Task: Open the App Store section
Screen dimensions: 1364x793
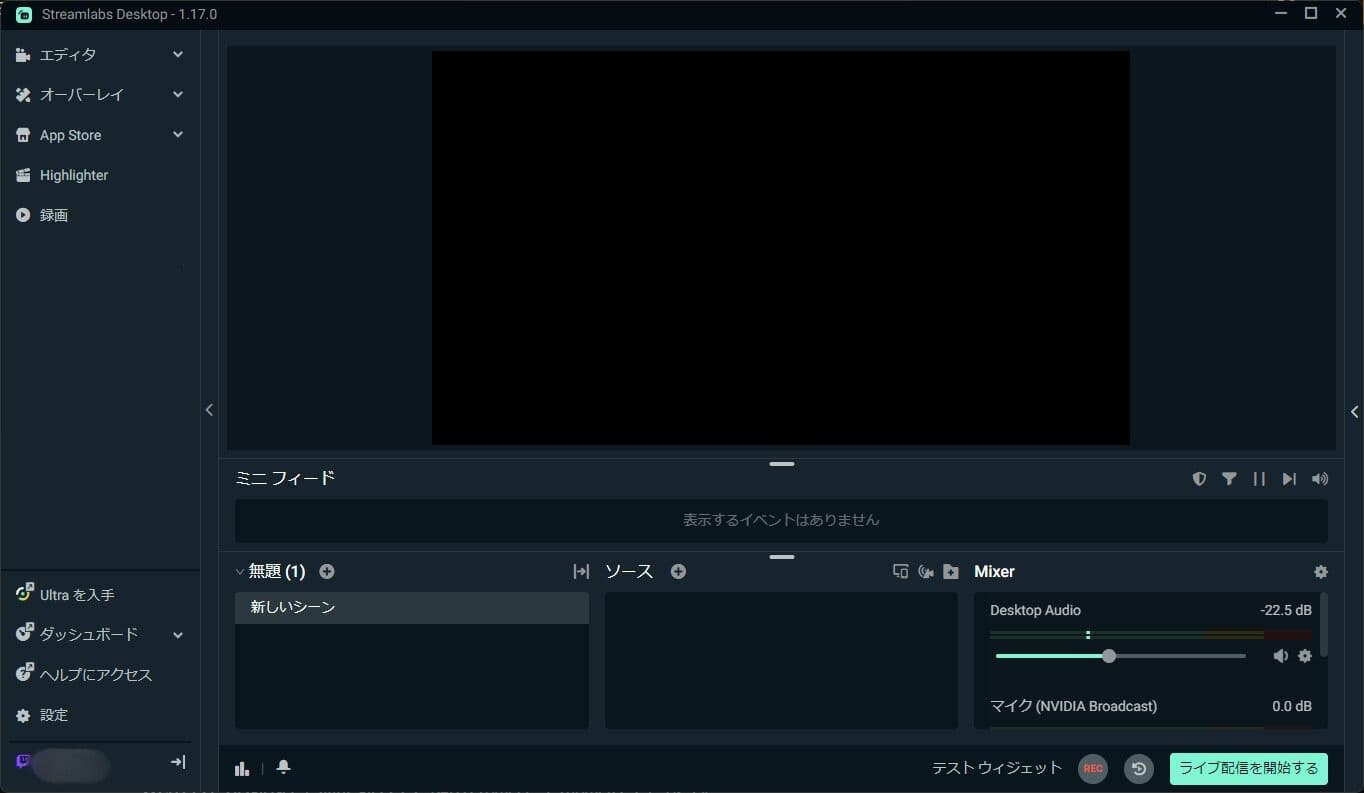Action: [177, 135]
